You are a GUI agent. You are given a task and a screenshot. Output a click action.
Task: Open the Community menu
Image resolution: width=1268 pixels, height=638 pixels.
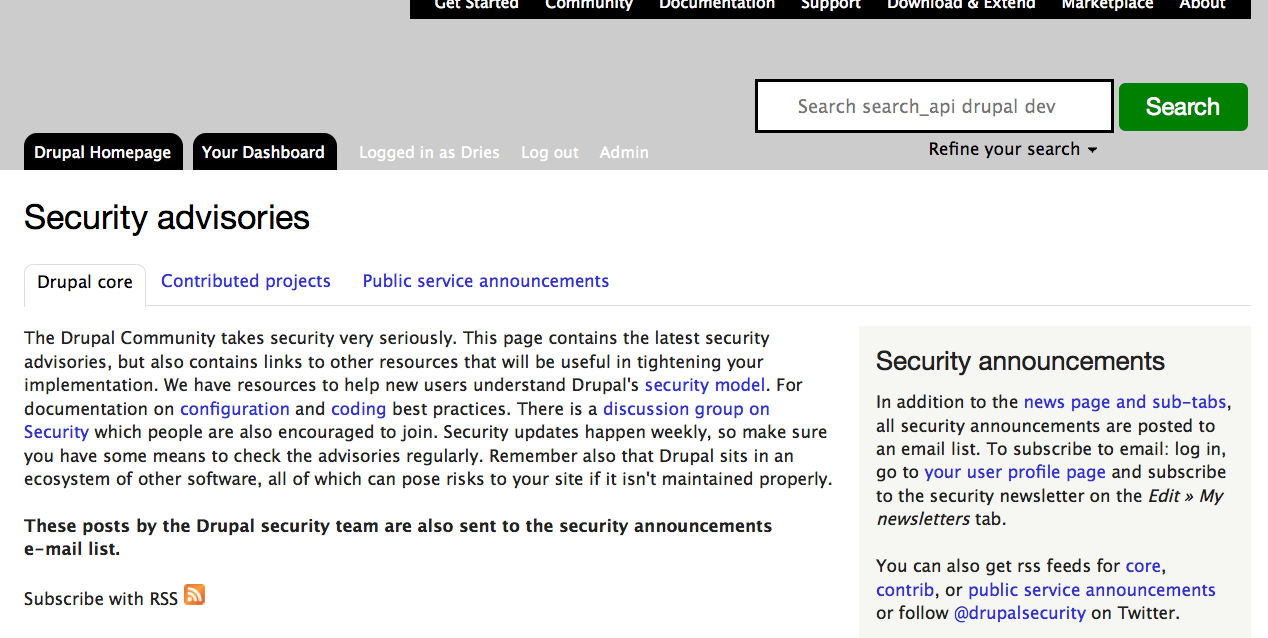point(589,5)
